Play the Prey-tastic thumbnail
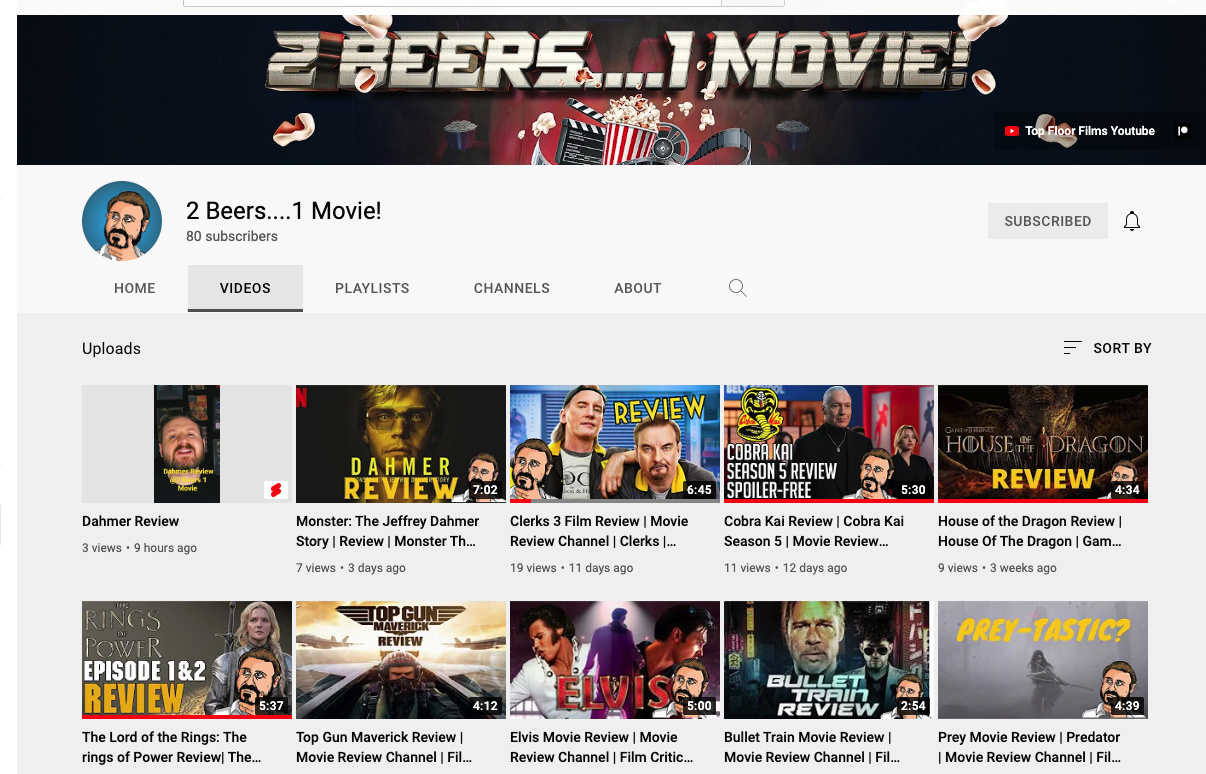 (x=1043, y=660)
